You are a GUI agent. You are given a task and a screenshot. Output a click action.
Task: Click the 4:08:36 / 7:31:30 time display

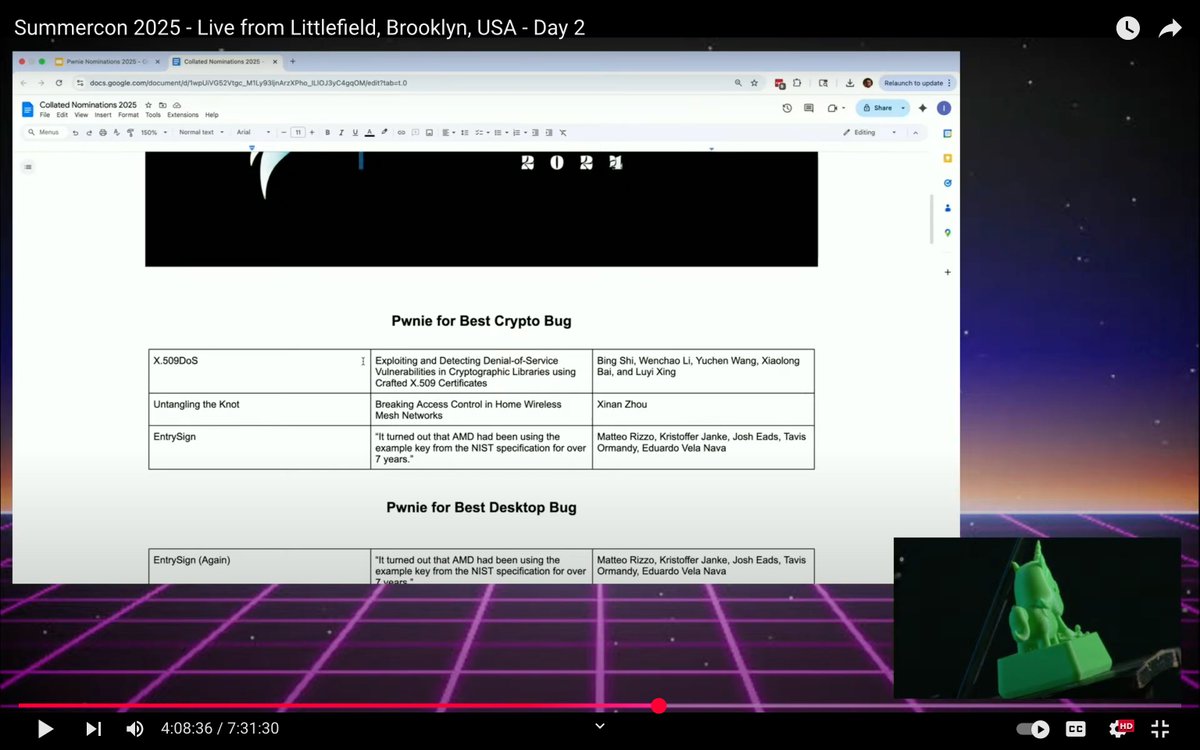tap(220, 729)
